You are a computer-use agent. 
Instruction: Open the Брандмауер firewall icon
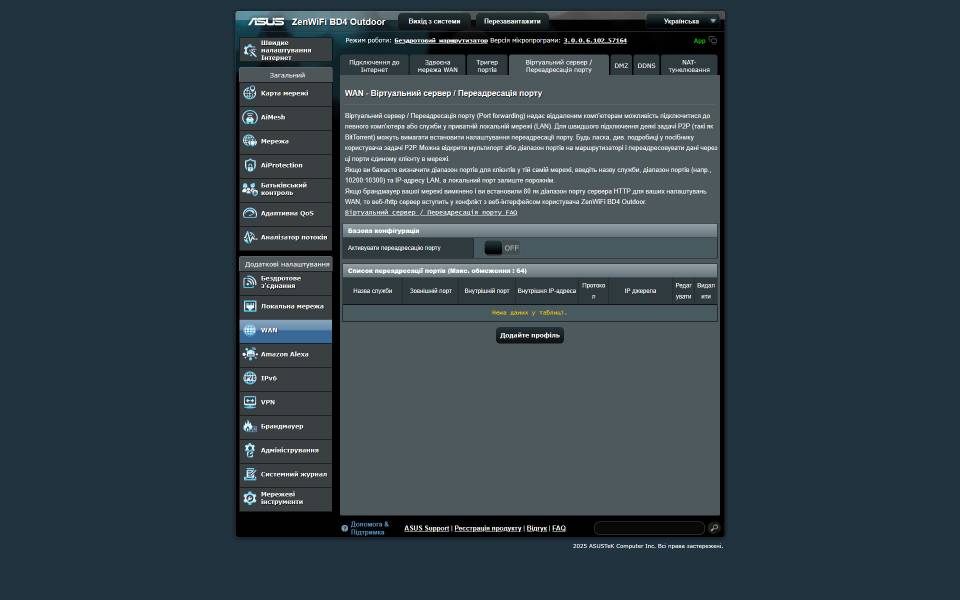click(x=250, y=426)
